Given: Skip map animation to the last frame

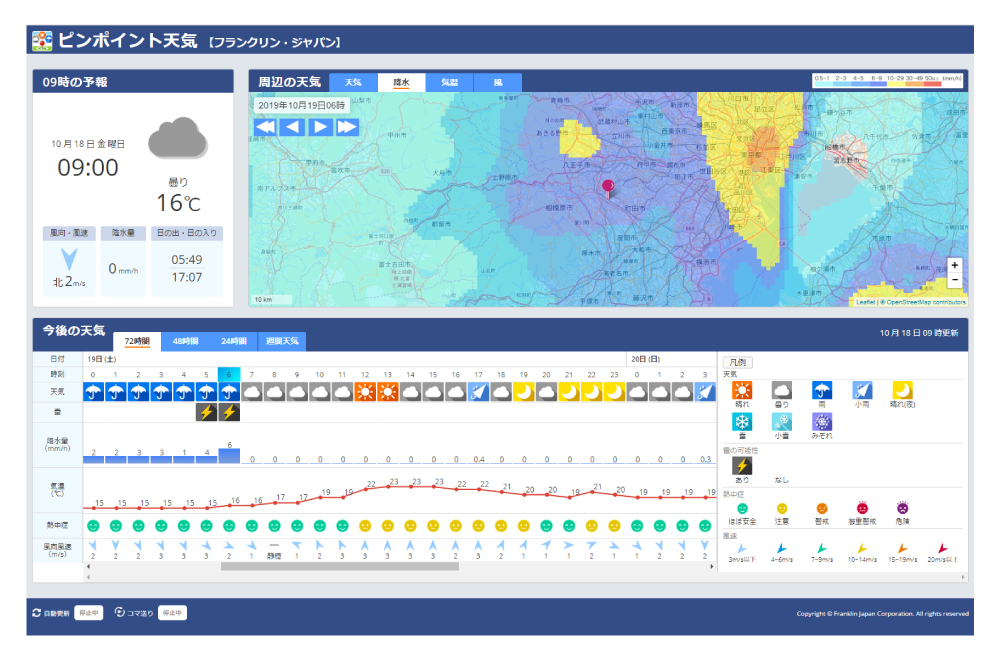Looking at the screenshot, I should 347,127.
